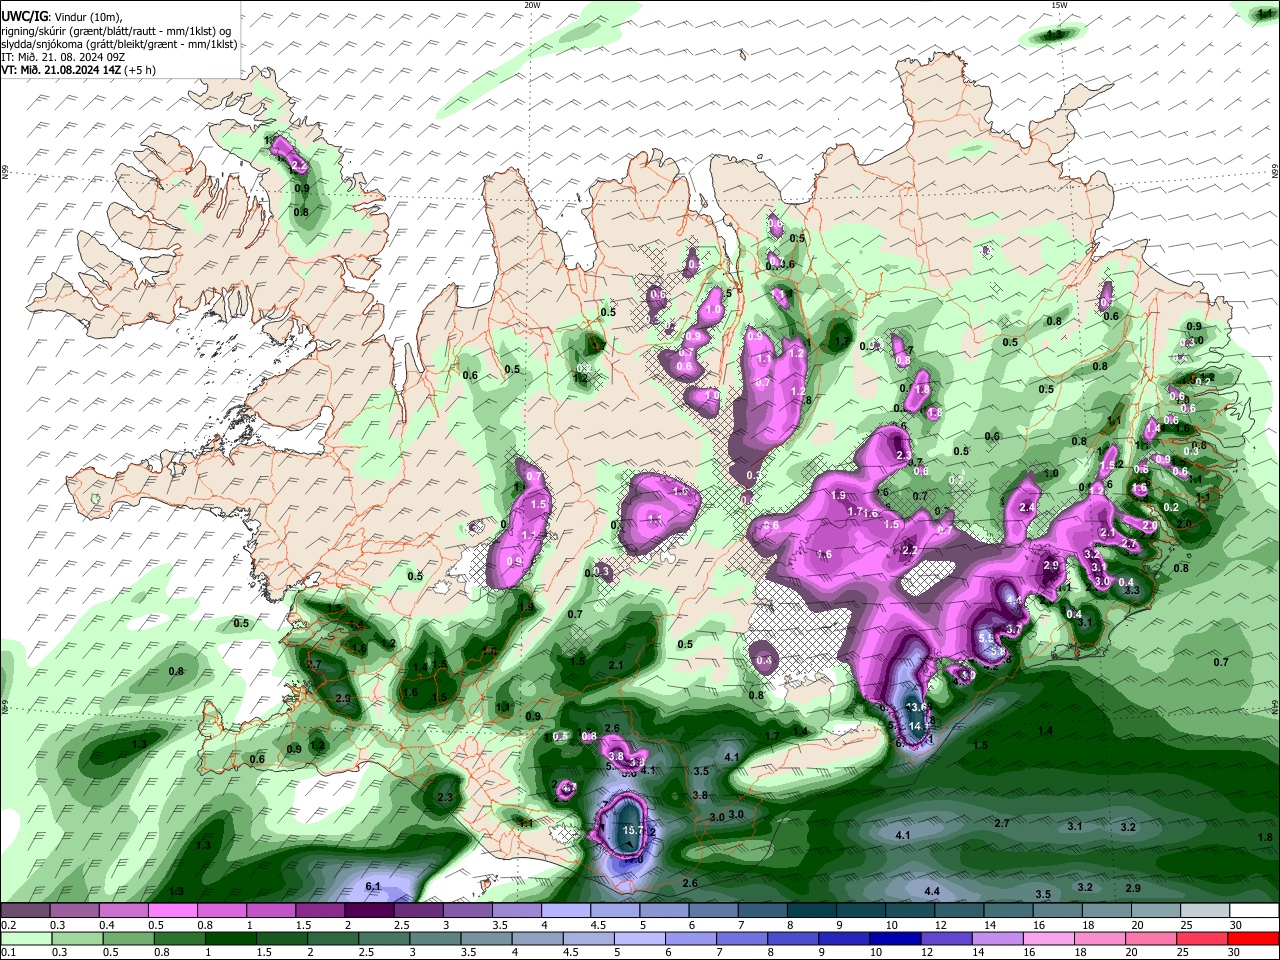Select the 0.2–0.3 mauve swatch in upper scale

click(x=25, y=911)
